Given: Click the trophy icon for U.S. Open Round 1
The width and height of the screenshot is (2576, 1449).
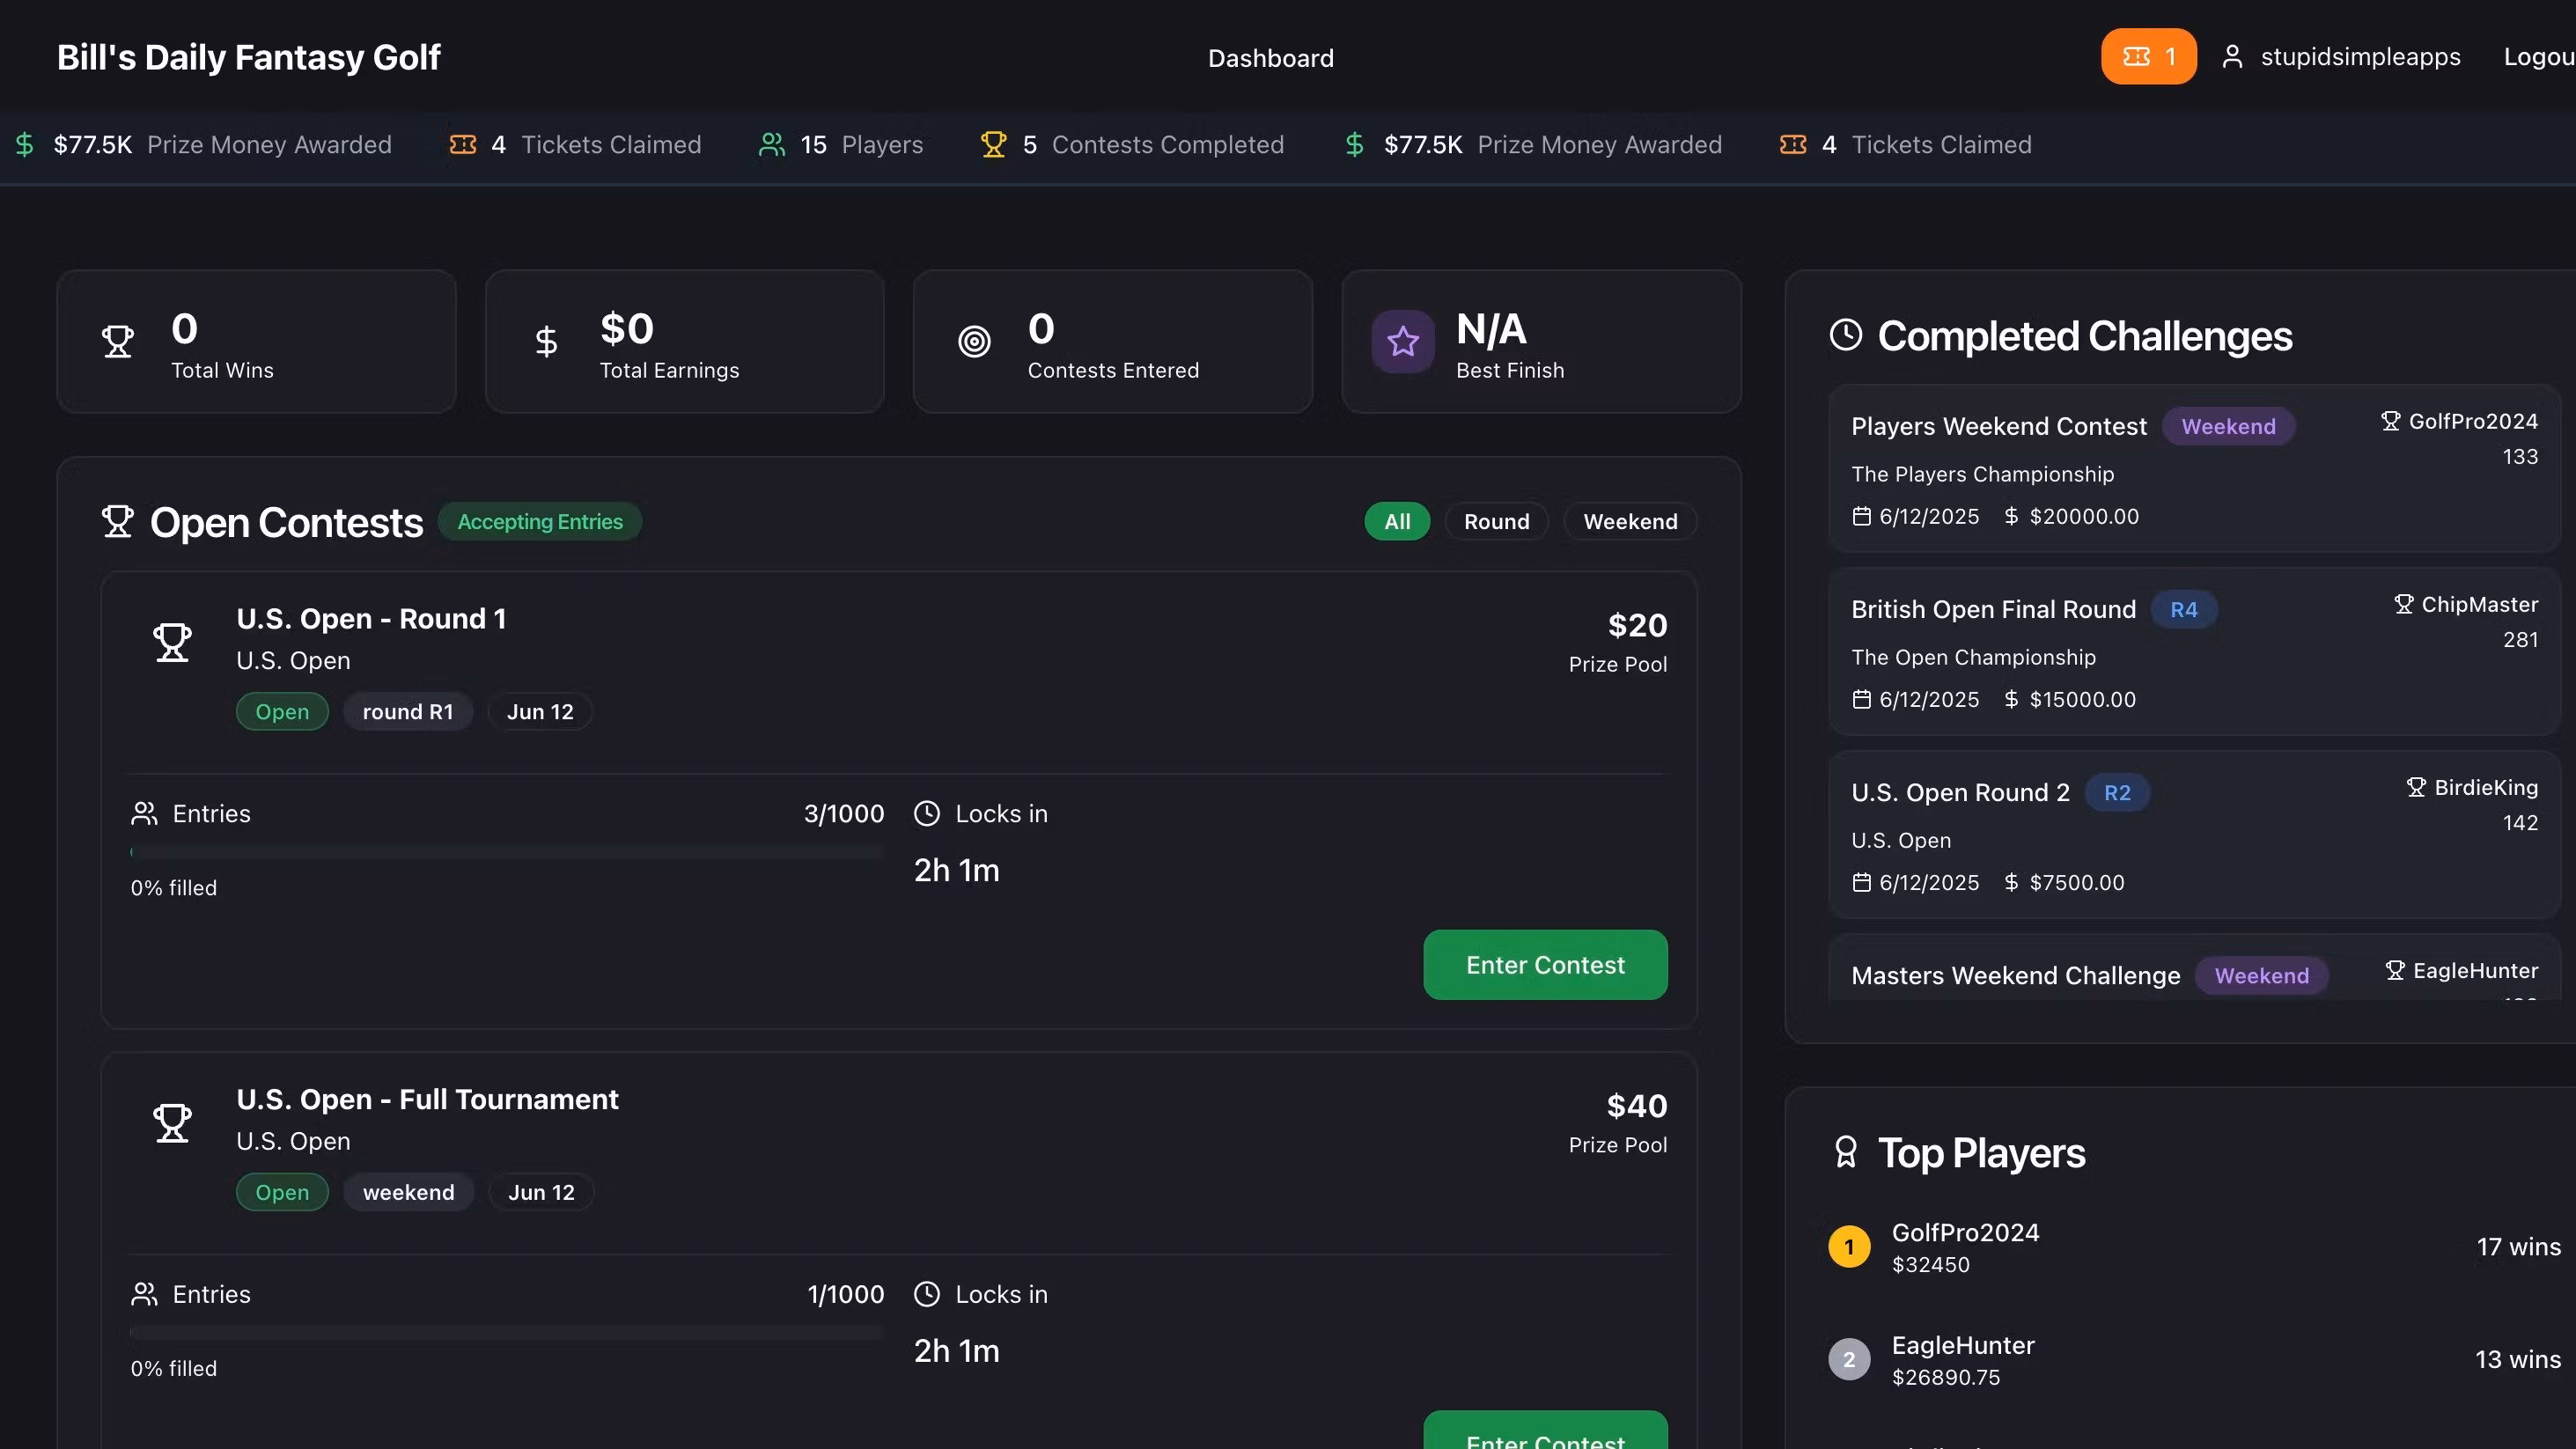Looking at the screenshot, I should point(172,642).
